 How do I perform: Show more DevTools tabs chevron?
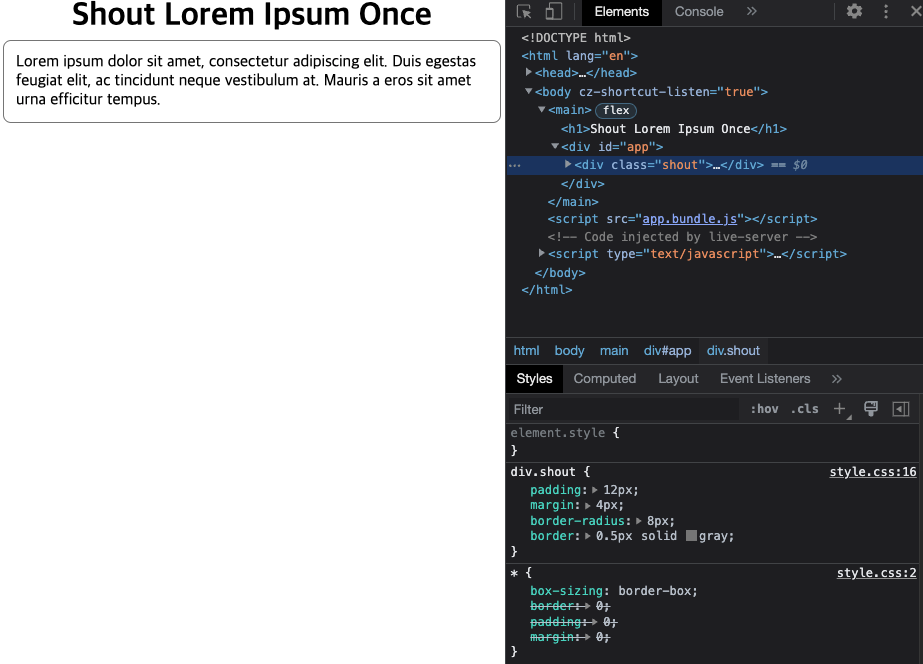coord(752,11)
